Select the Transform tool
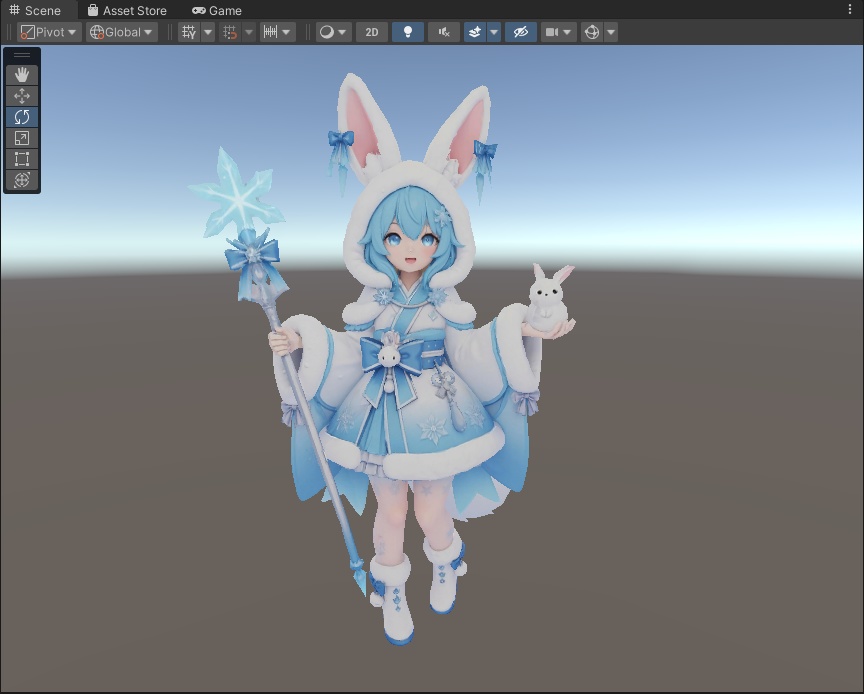 (21, 180)
